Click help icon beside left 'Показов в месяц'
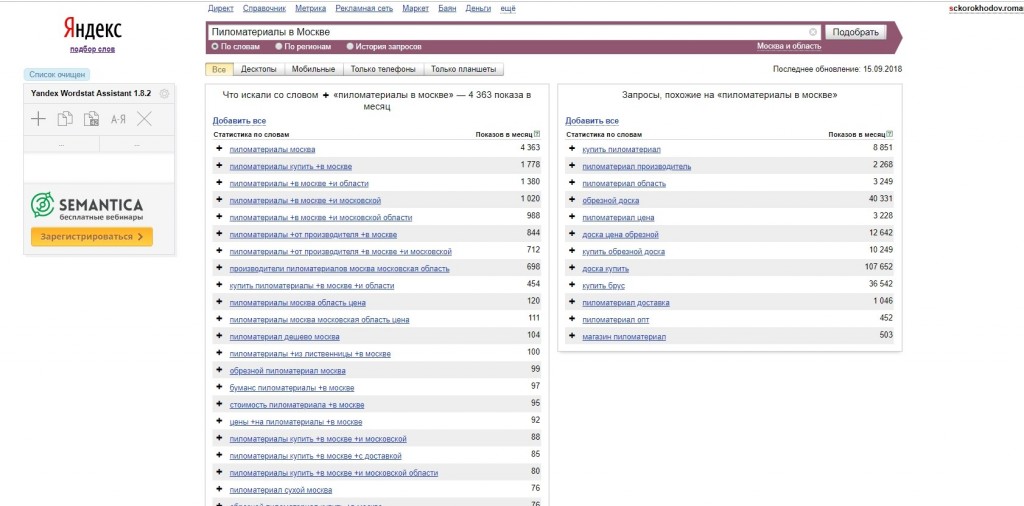This screenshot has height=506, width=1024. pos(537,133)
